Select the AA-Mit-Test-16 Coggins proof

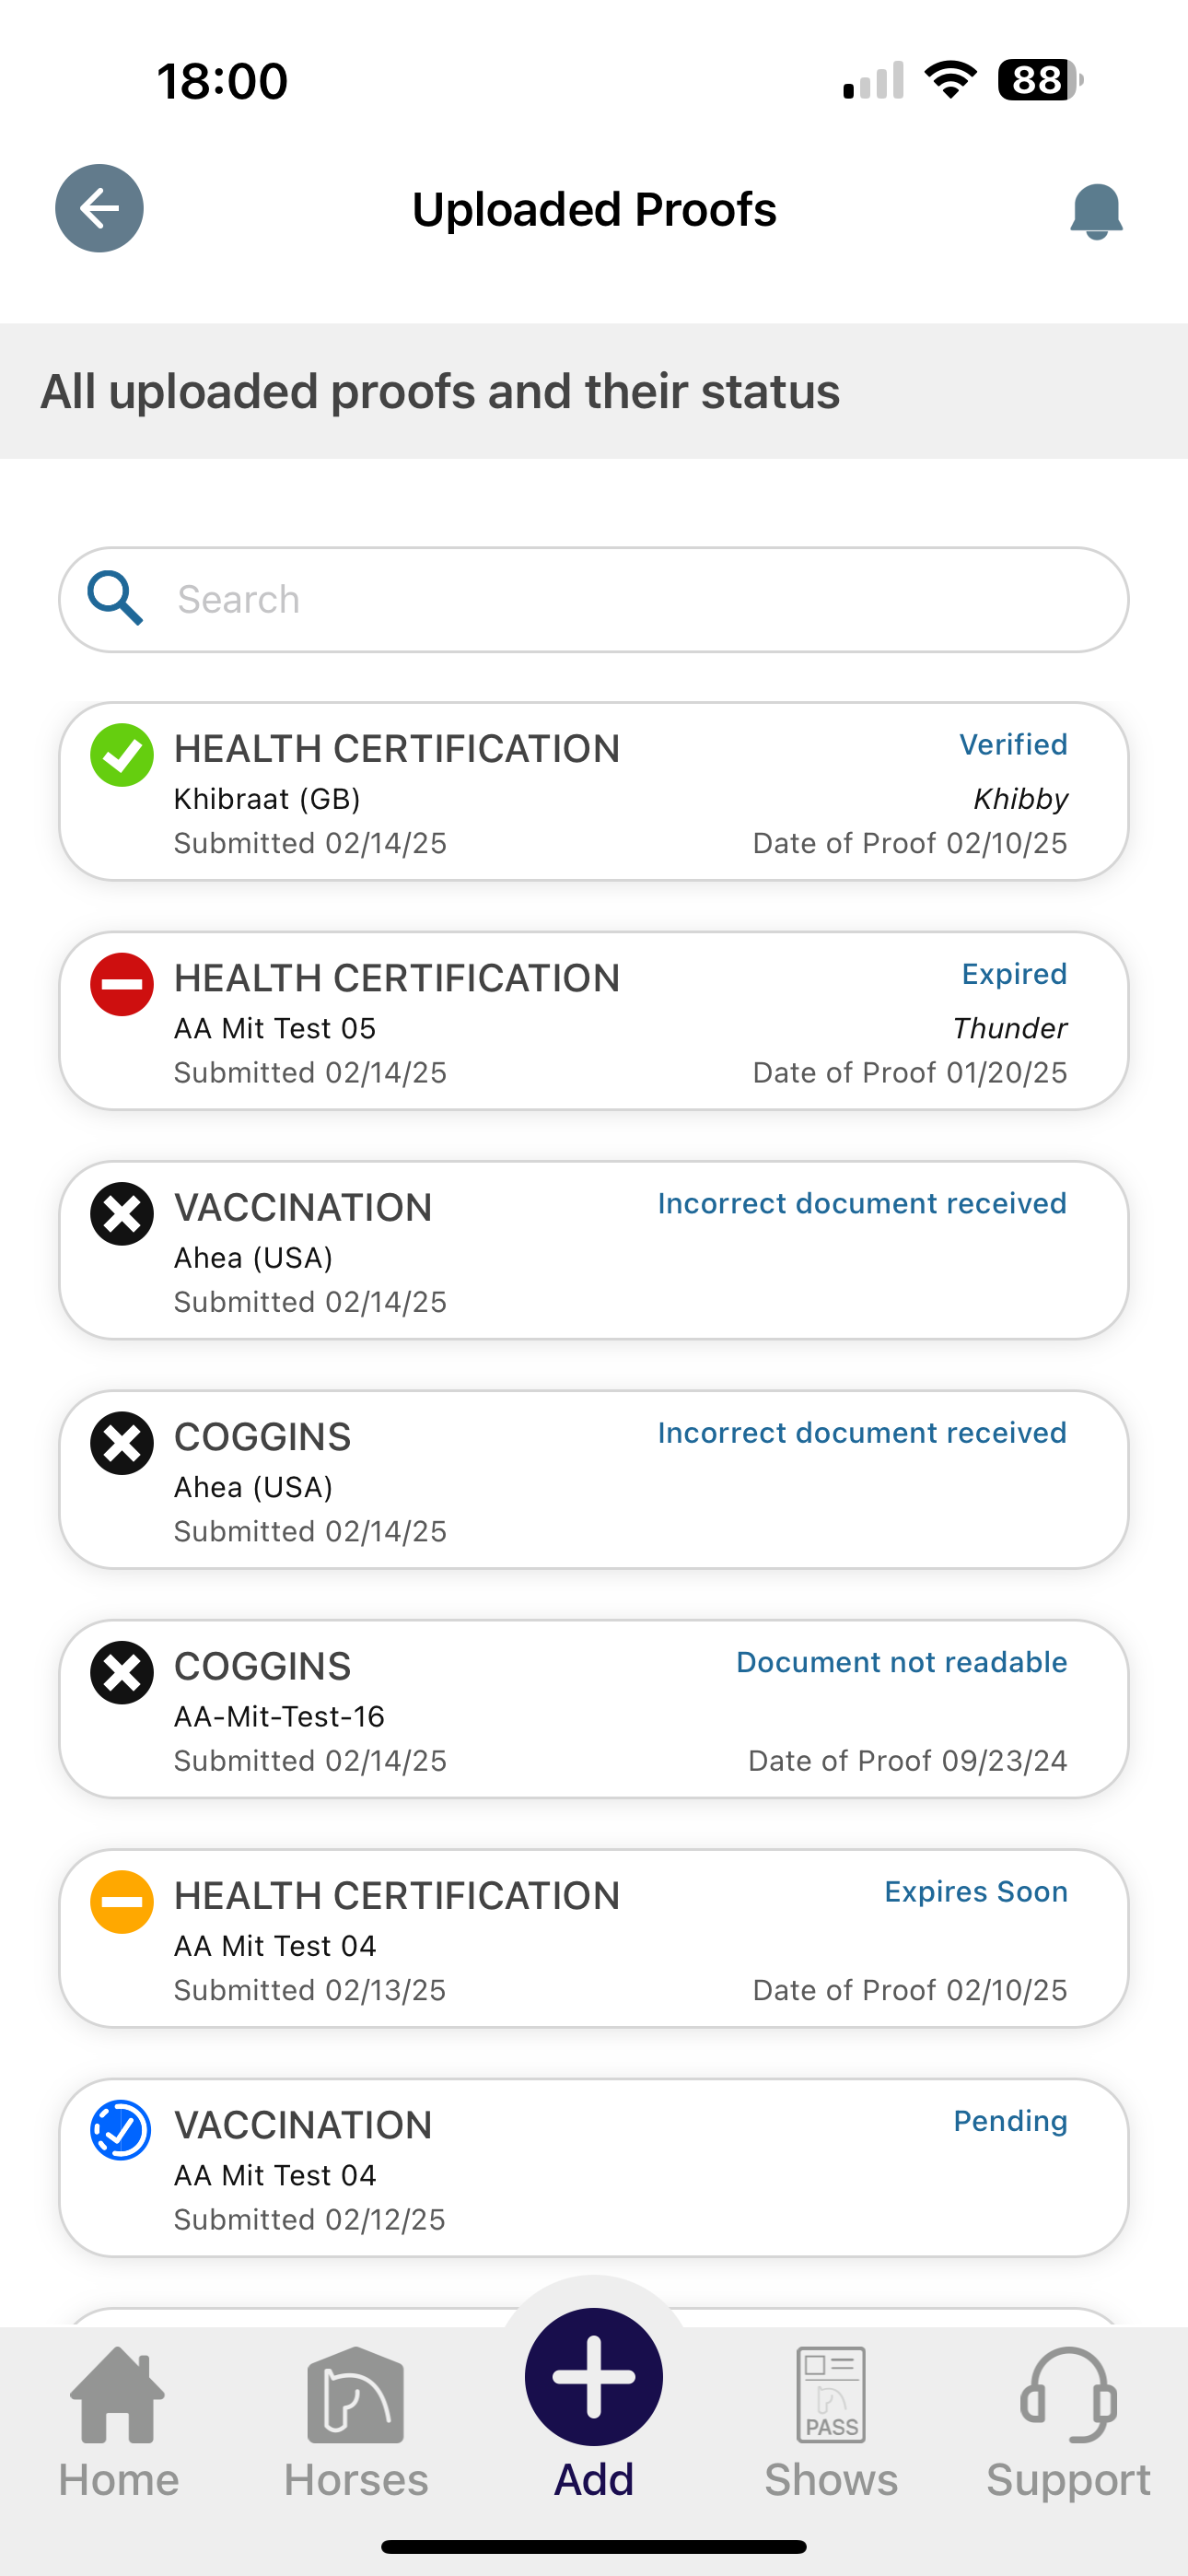594,1709
